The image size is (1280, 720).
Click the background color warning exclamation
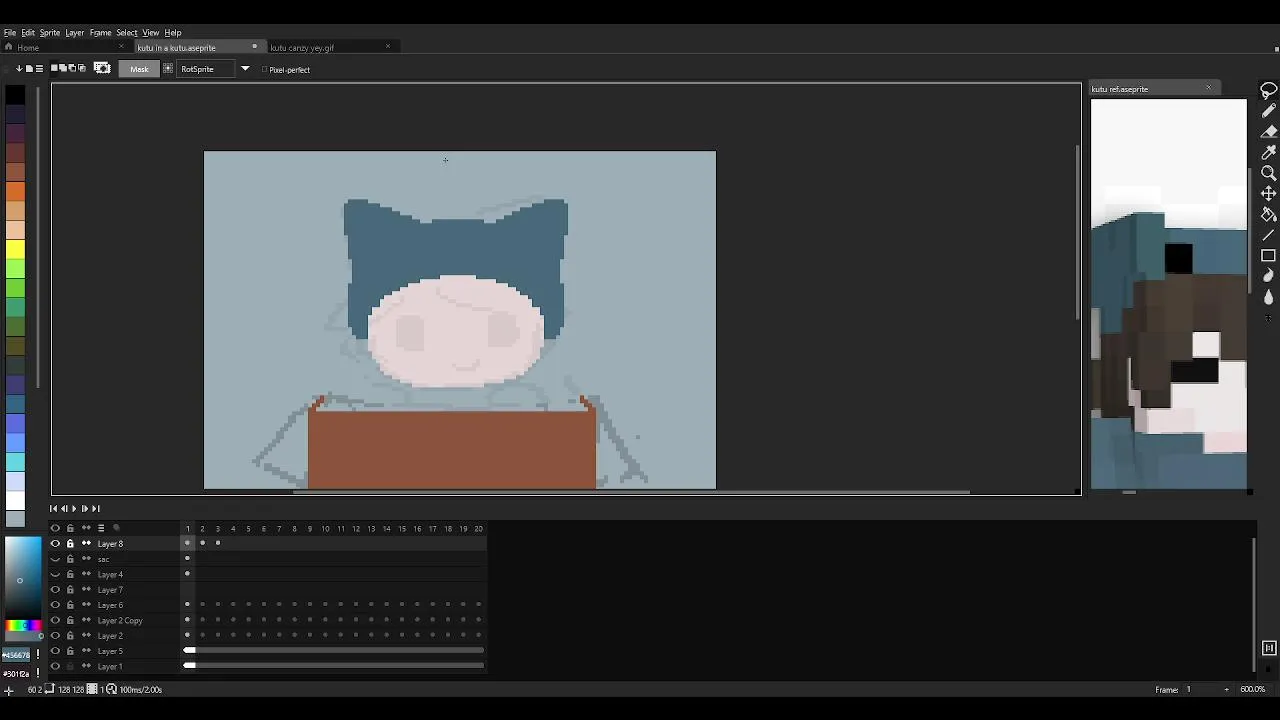click(x=38, y=674)
